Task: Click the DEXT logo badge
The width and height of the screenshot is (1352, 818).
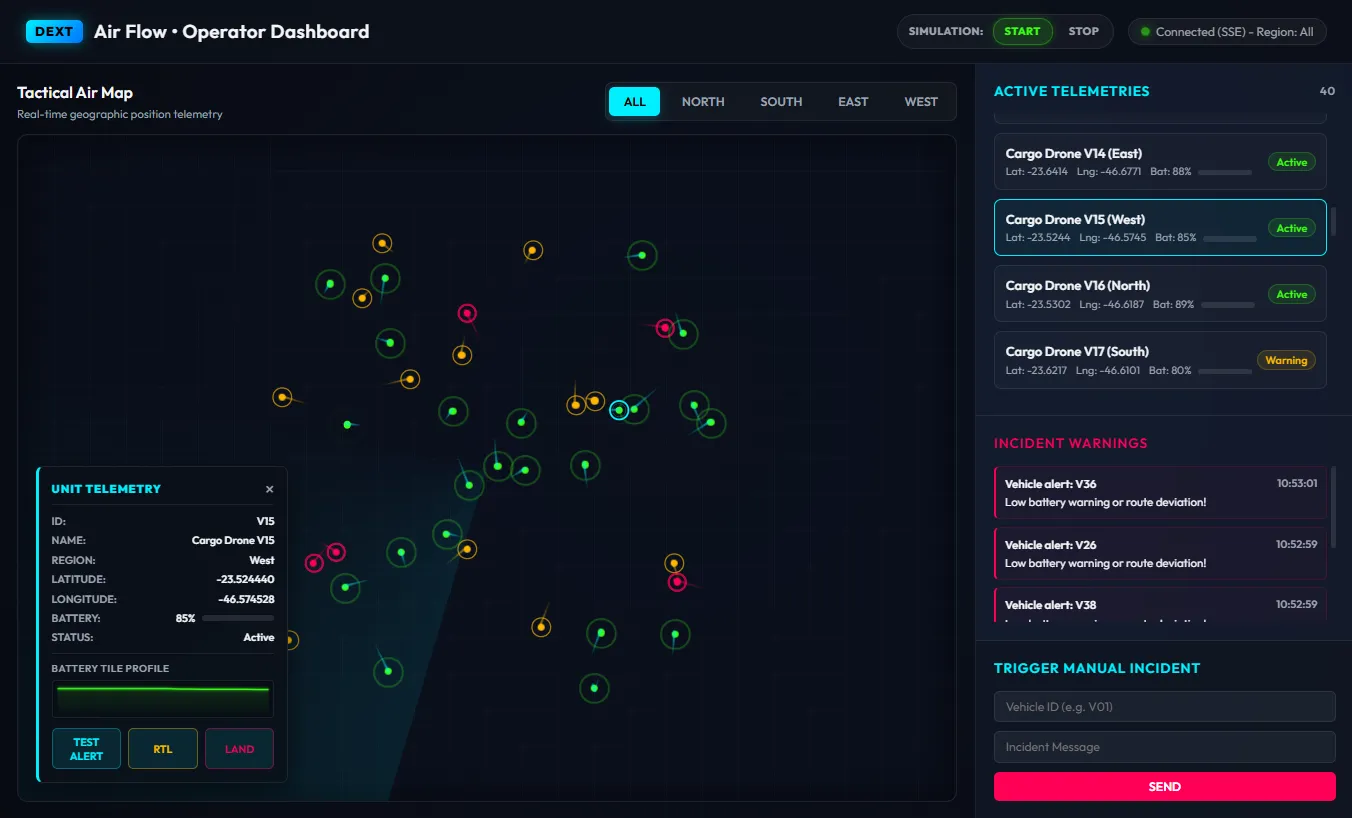Action: (x=54, y=31)
